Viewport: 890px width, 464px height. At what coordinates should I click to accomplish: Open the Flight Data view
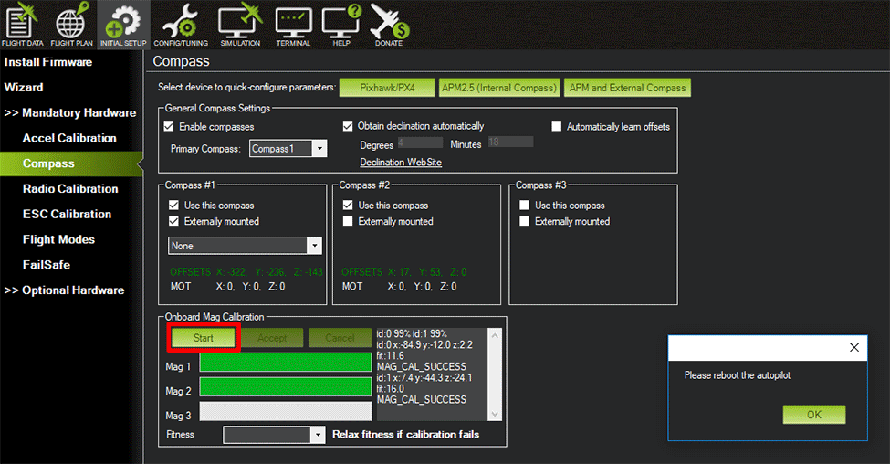(x=22, y=24)
